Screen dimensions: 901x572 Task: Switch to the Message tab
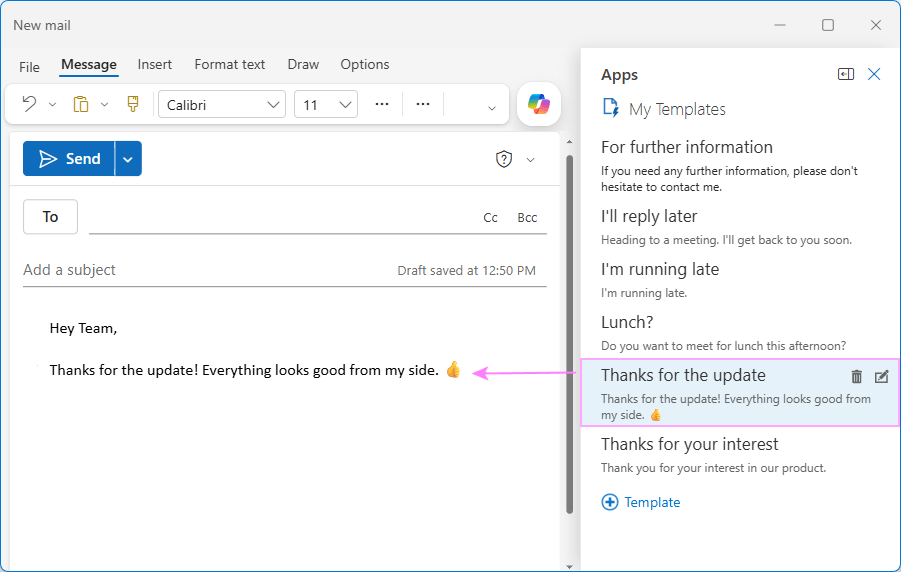tap(89, 64)
